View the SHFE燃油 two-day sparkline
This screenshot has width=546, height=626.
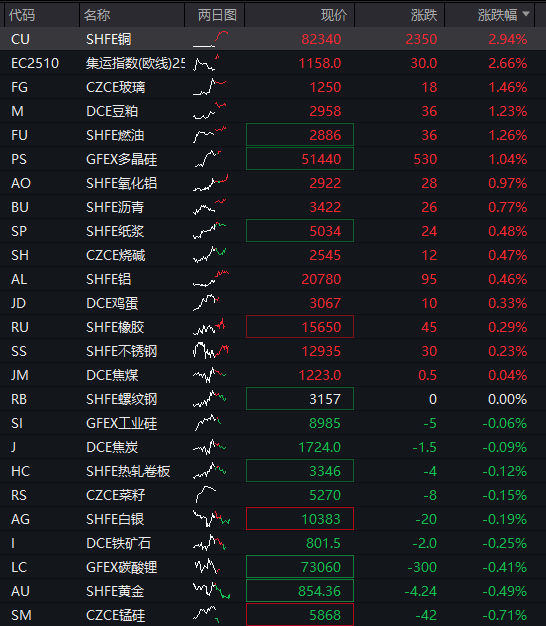tap(210, 135)
